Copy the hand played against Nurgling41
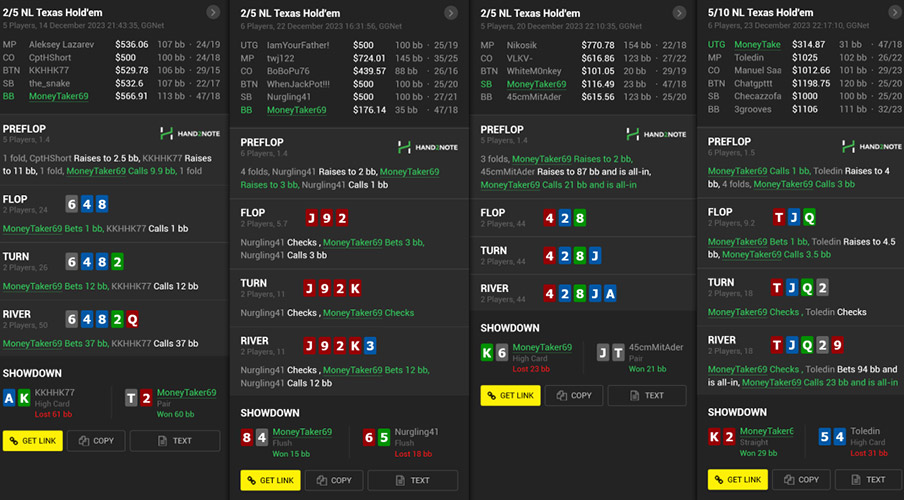Image resolution: width=904 pixels, height=500 pixels. click(x=335, y=480)
